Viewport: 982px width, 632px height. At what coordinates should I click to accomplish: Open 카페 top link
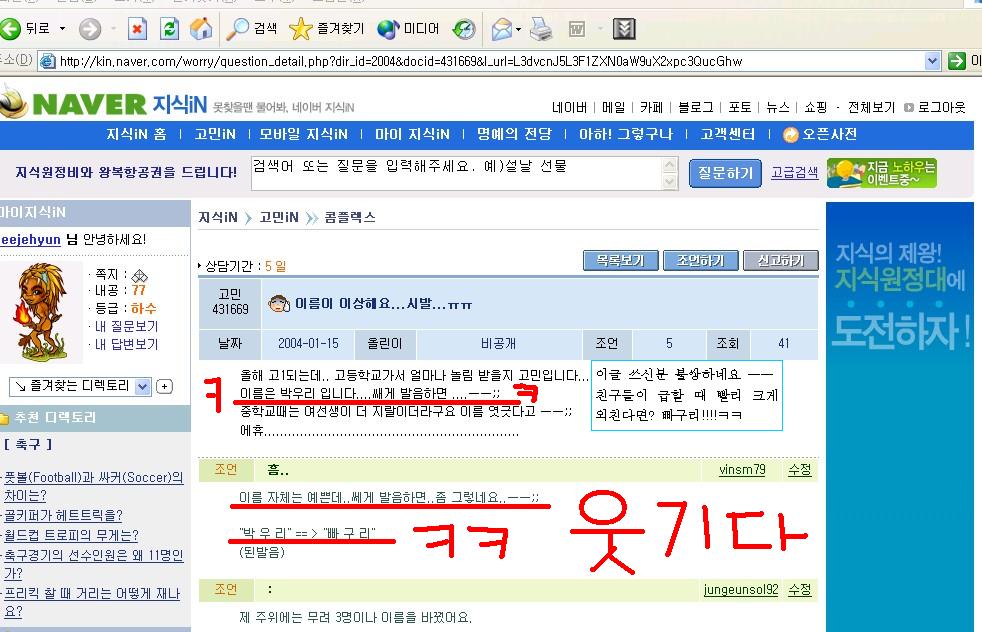click(651, 107)
